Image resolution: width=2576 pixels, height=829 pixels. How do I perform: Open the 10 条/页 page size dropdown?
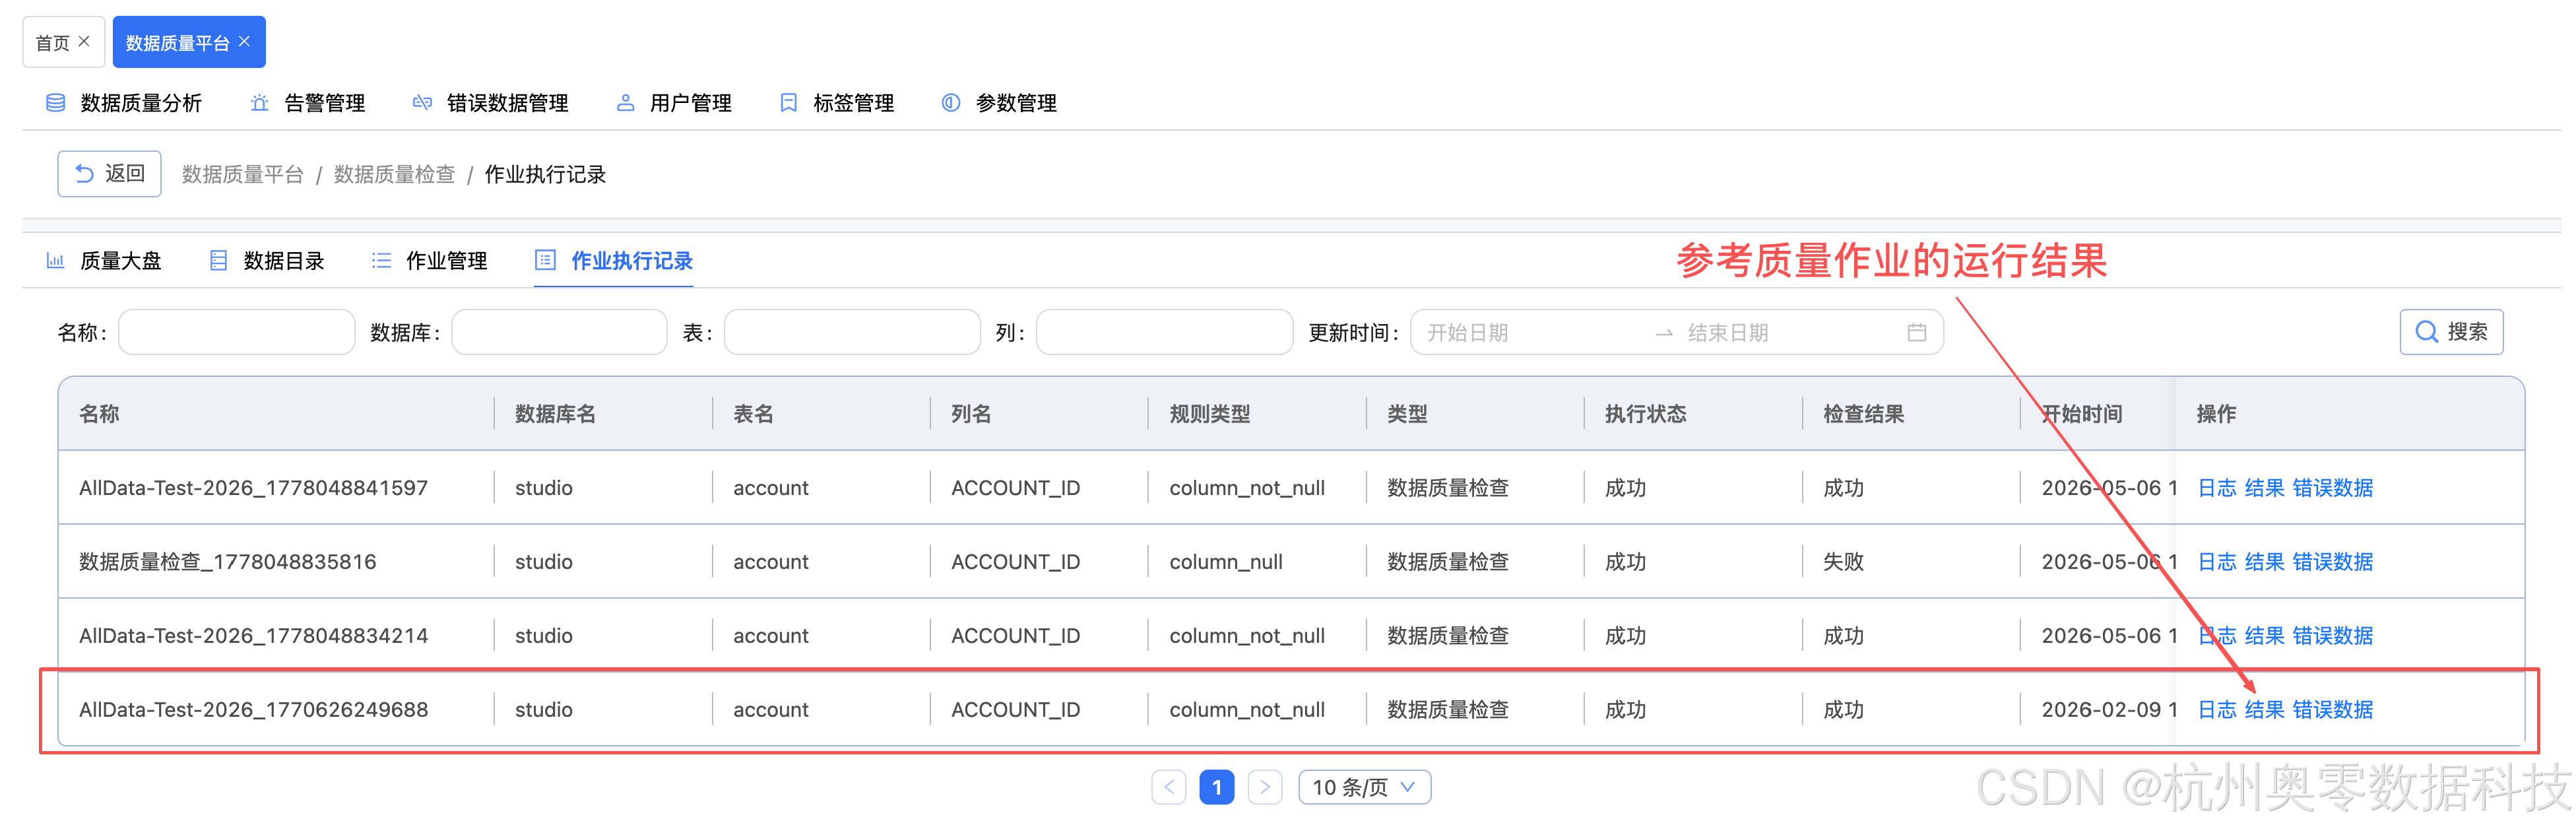click(x=1364, y=787)
